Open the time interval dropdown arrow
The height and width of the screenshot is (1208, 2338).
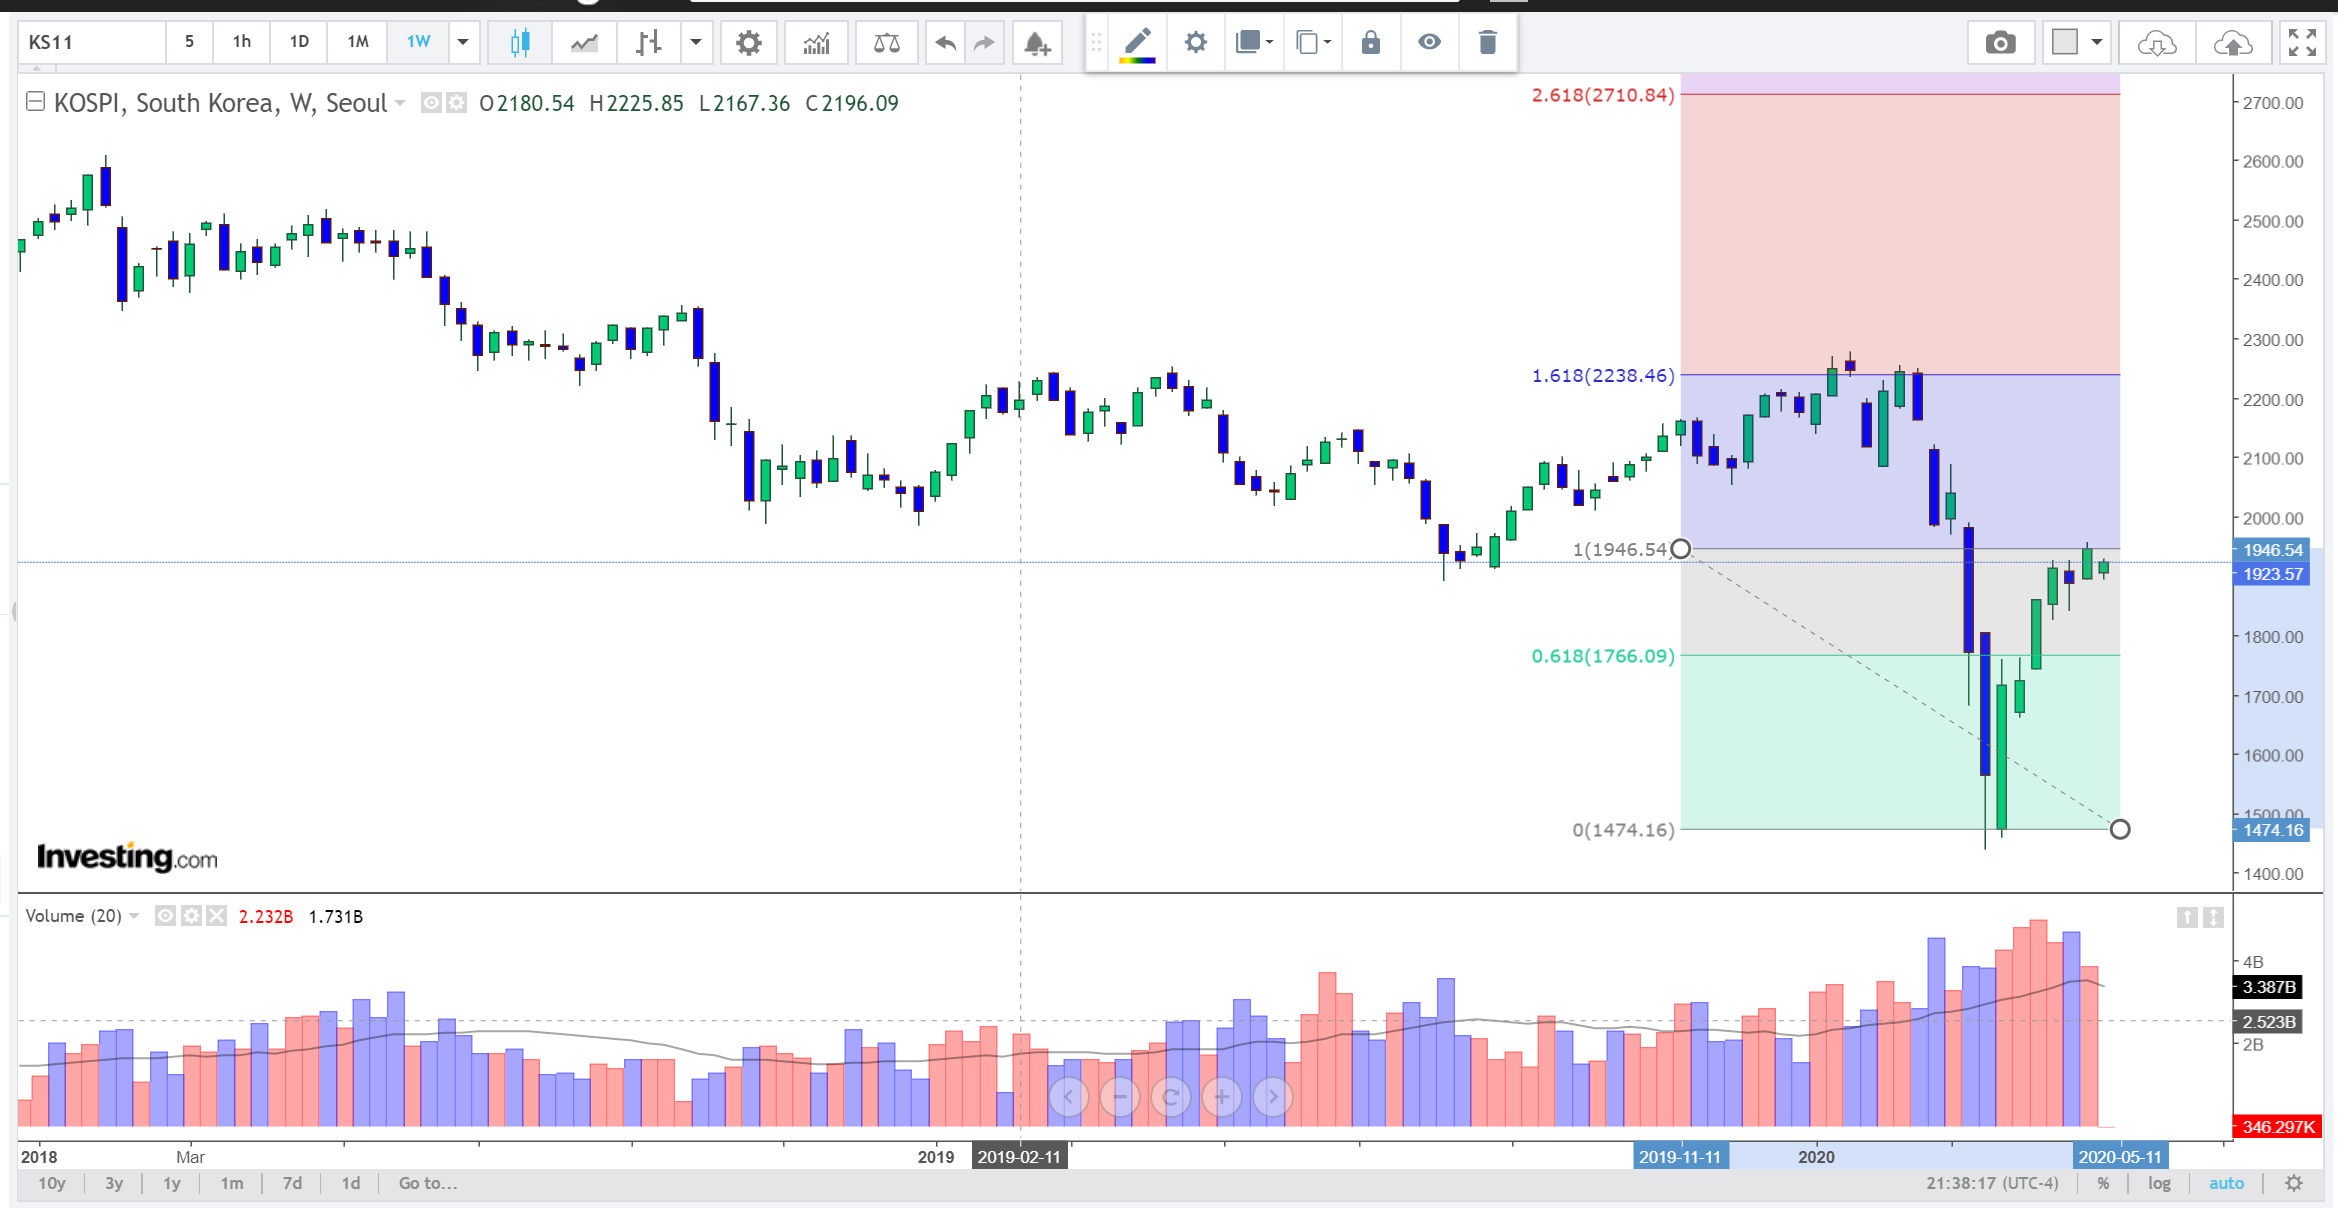[463, 42]
